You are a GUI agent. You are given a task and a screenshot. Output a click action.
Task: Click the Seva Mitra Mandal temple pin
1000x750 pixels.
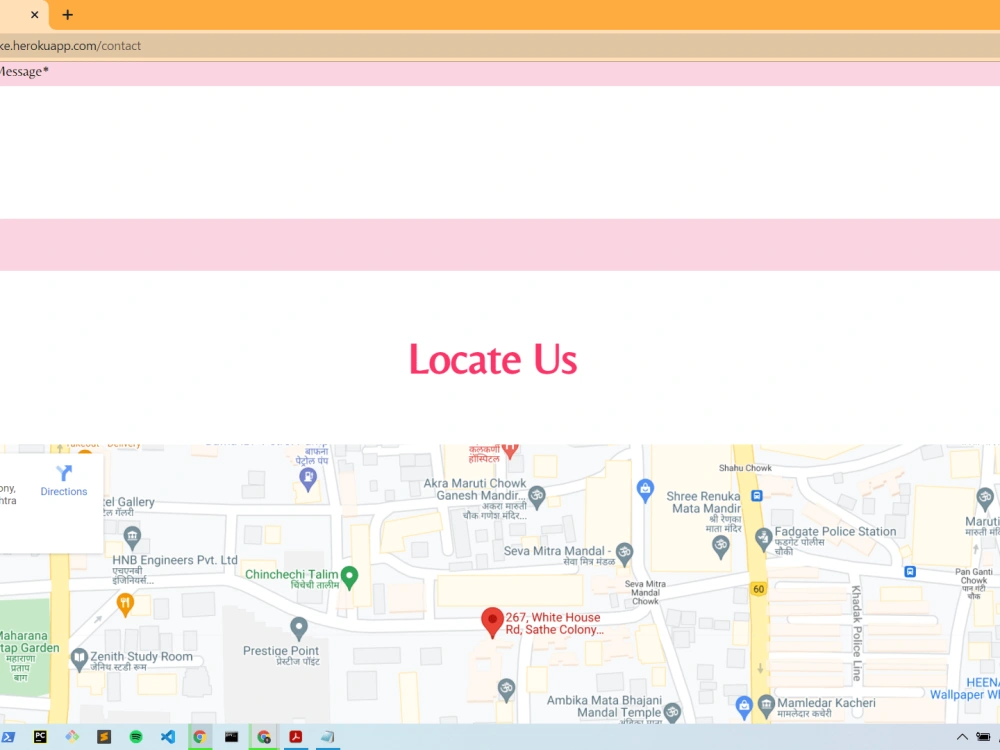point(624,555)
